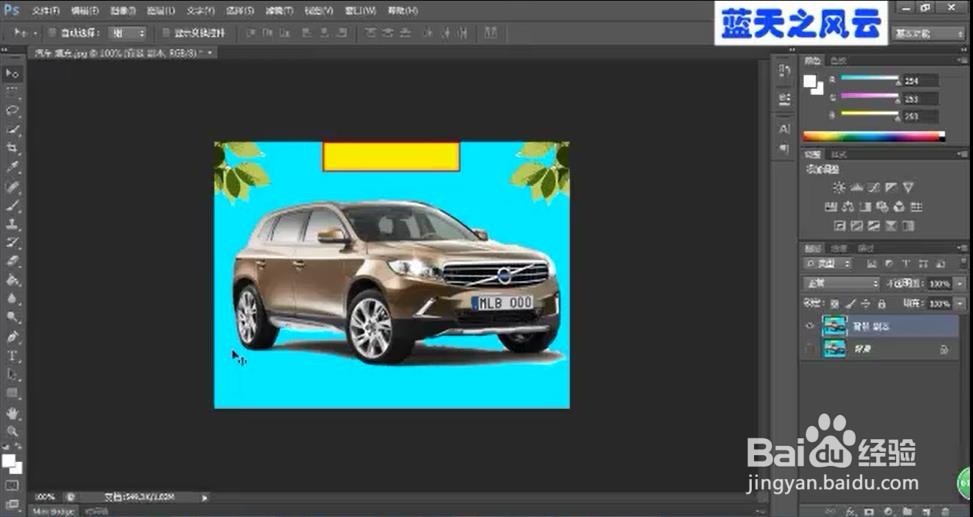Open Auto-Select group/layer dropdown
Viewport: 973px width, 517px height.
point(128,33)
